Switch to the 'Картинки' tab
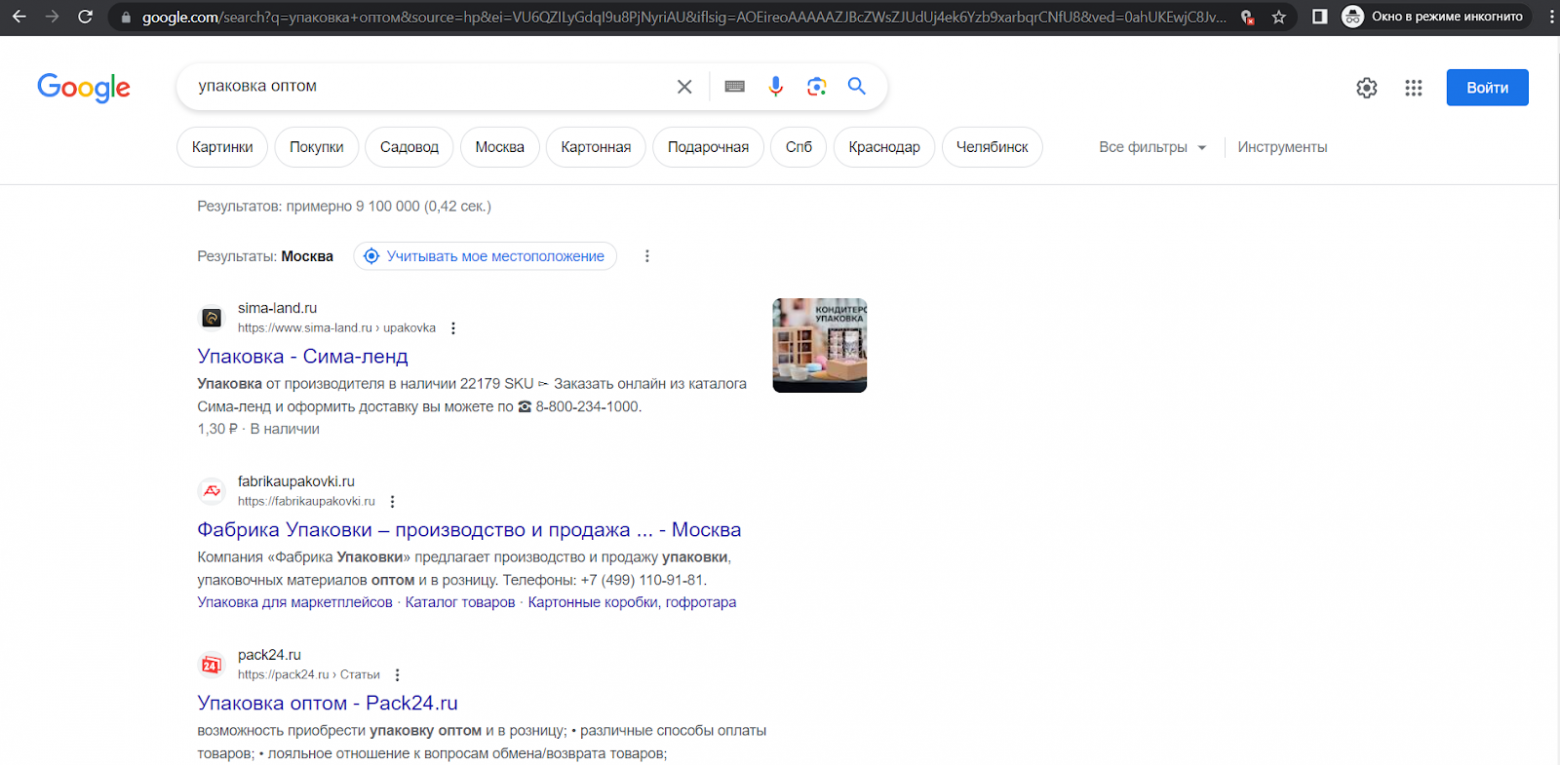This screenshot has height=765, width=1560. pos(221,146)
